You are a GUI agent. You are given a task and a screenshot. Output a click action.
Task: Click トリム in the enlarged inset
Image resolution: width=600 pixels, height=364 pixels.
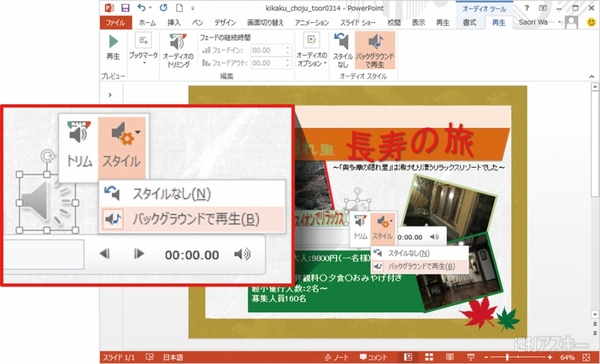[x=79, y=144]
